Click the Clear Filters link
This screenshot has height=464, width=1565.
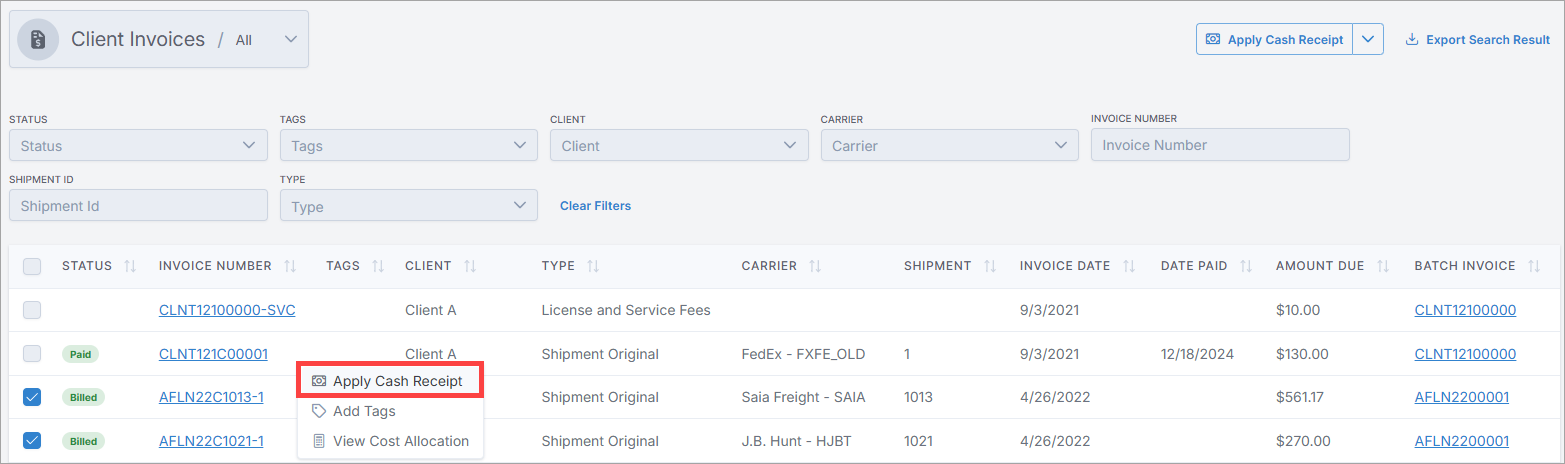point(595,206)
